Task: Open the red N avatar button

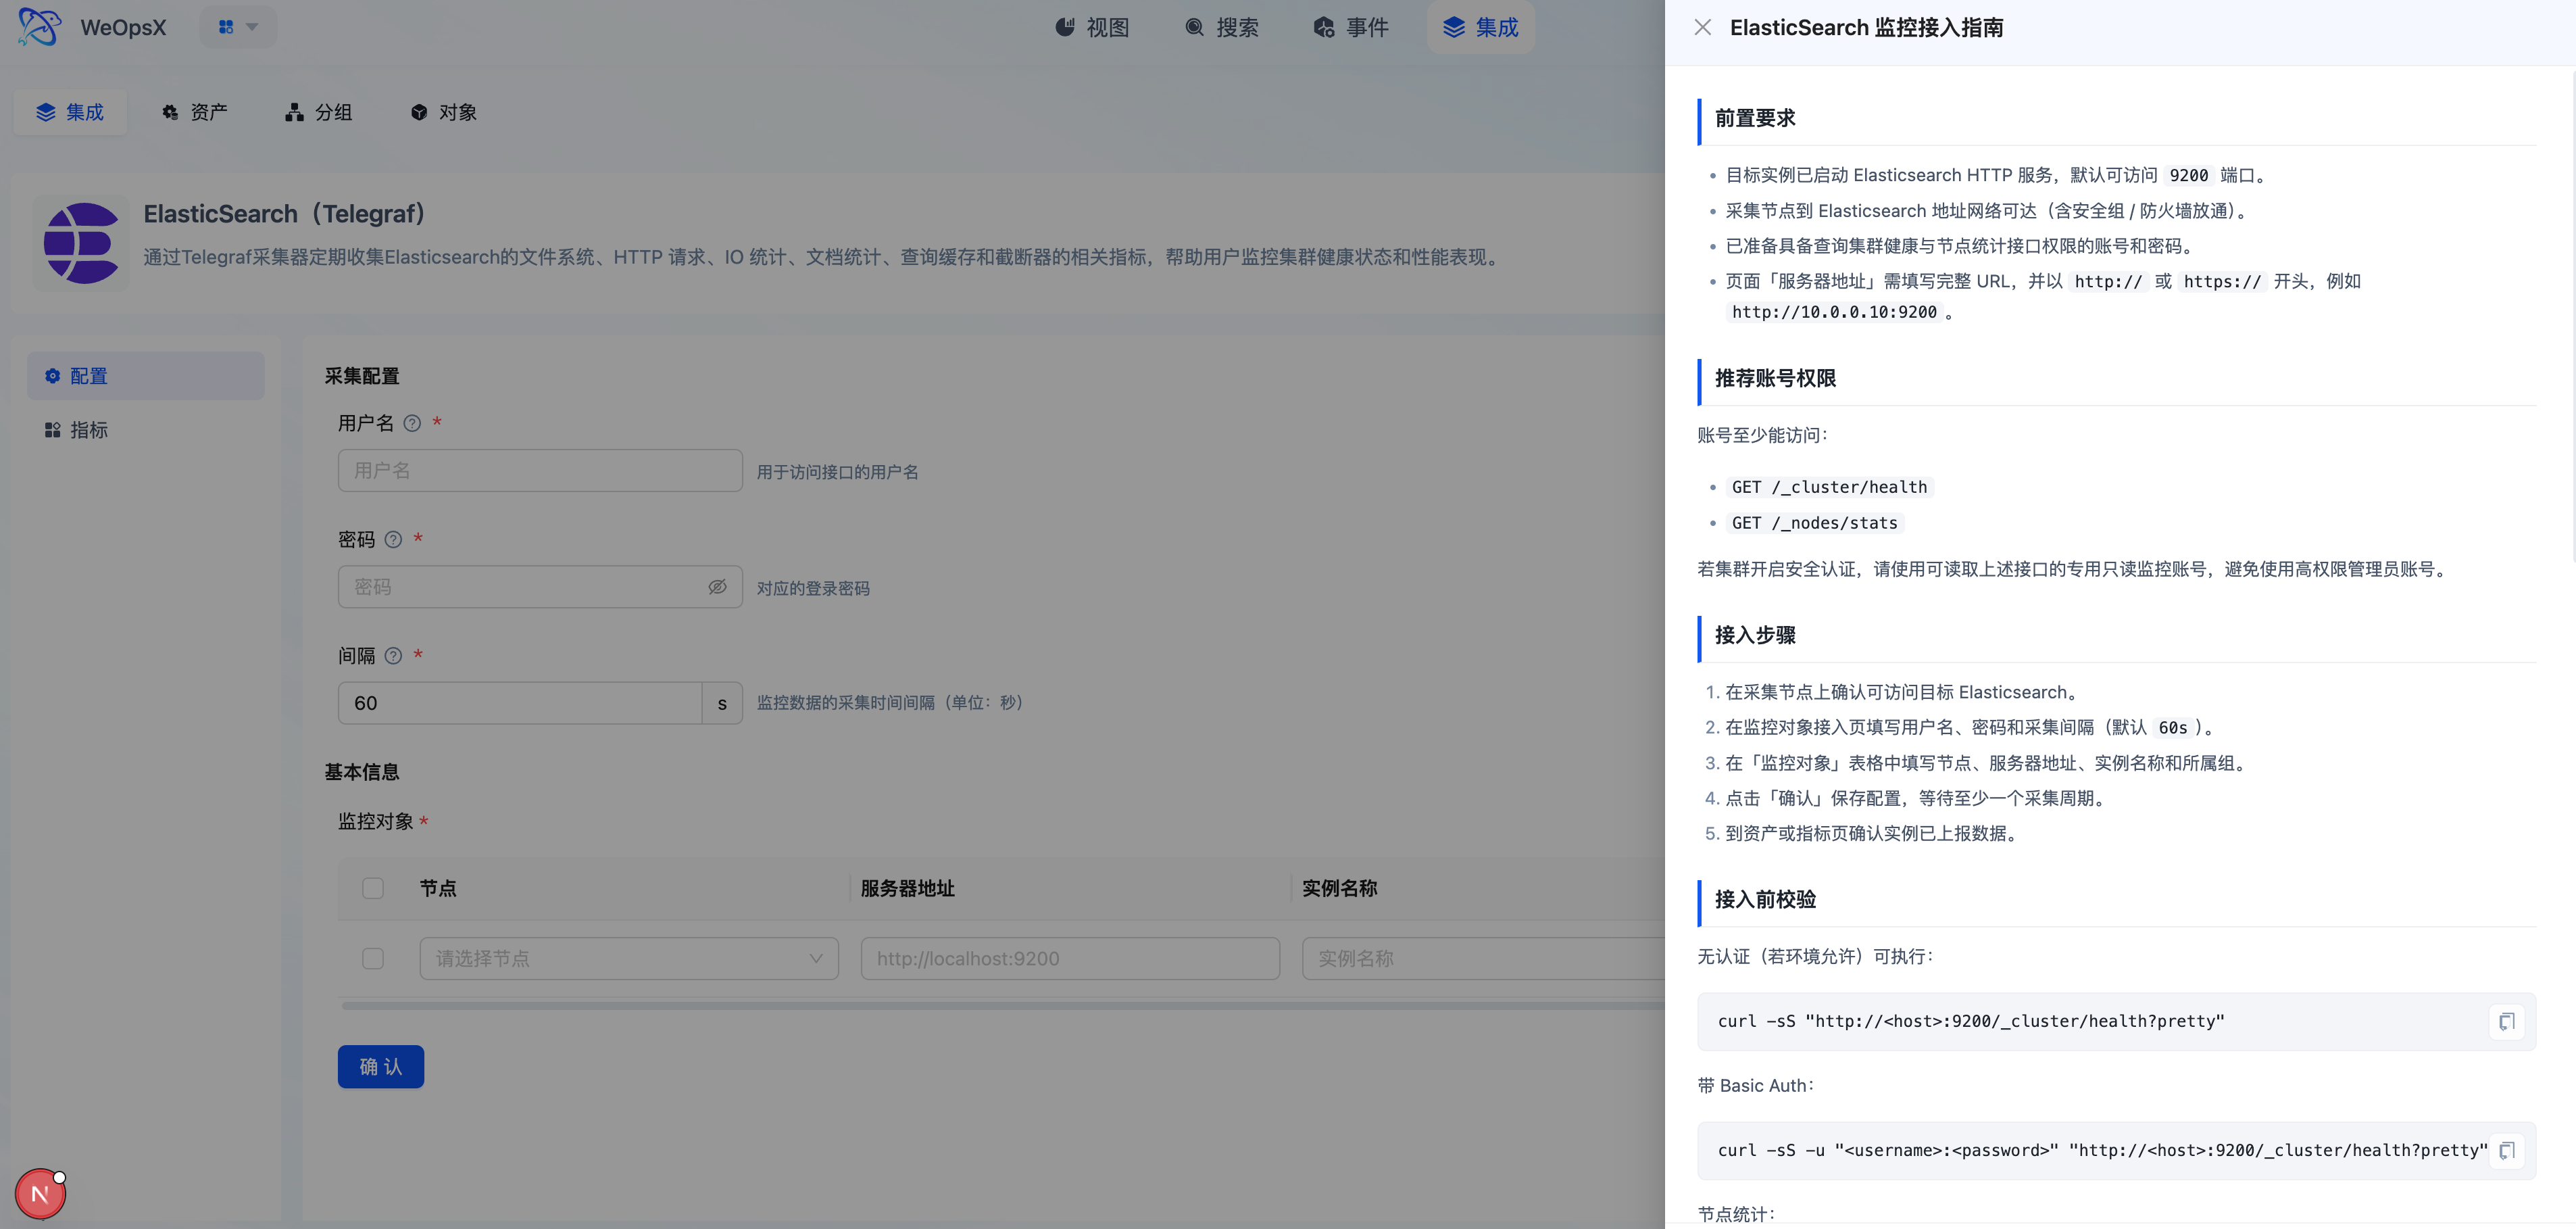Action: coord(40,1193)
